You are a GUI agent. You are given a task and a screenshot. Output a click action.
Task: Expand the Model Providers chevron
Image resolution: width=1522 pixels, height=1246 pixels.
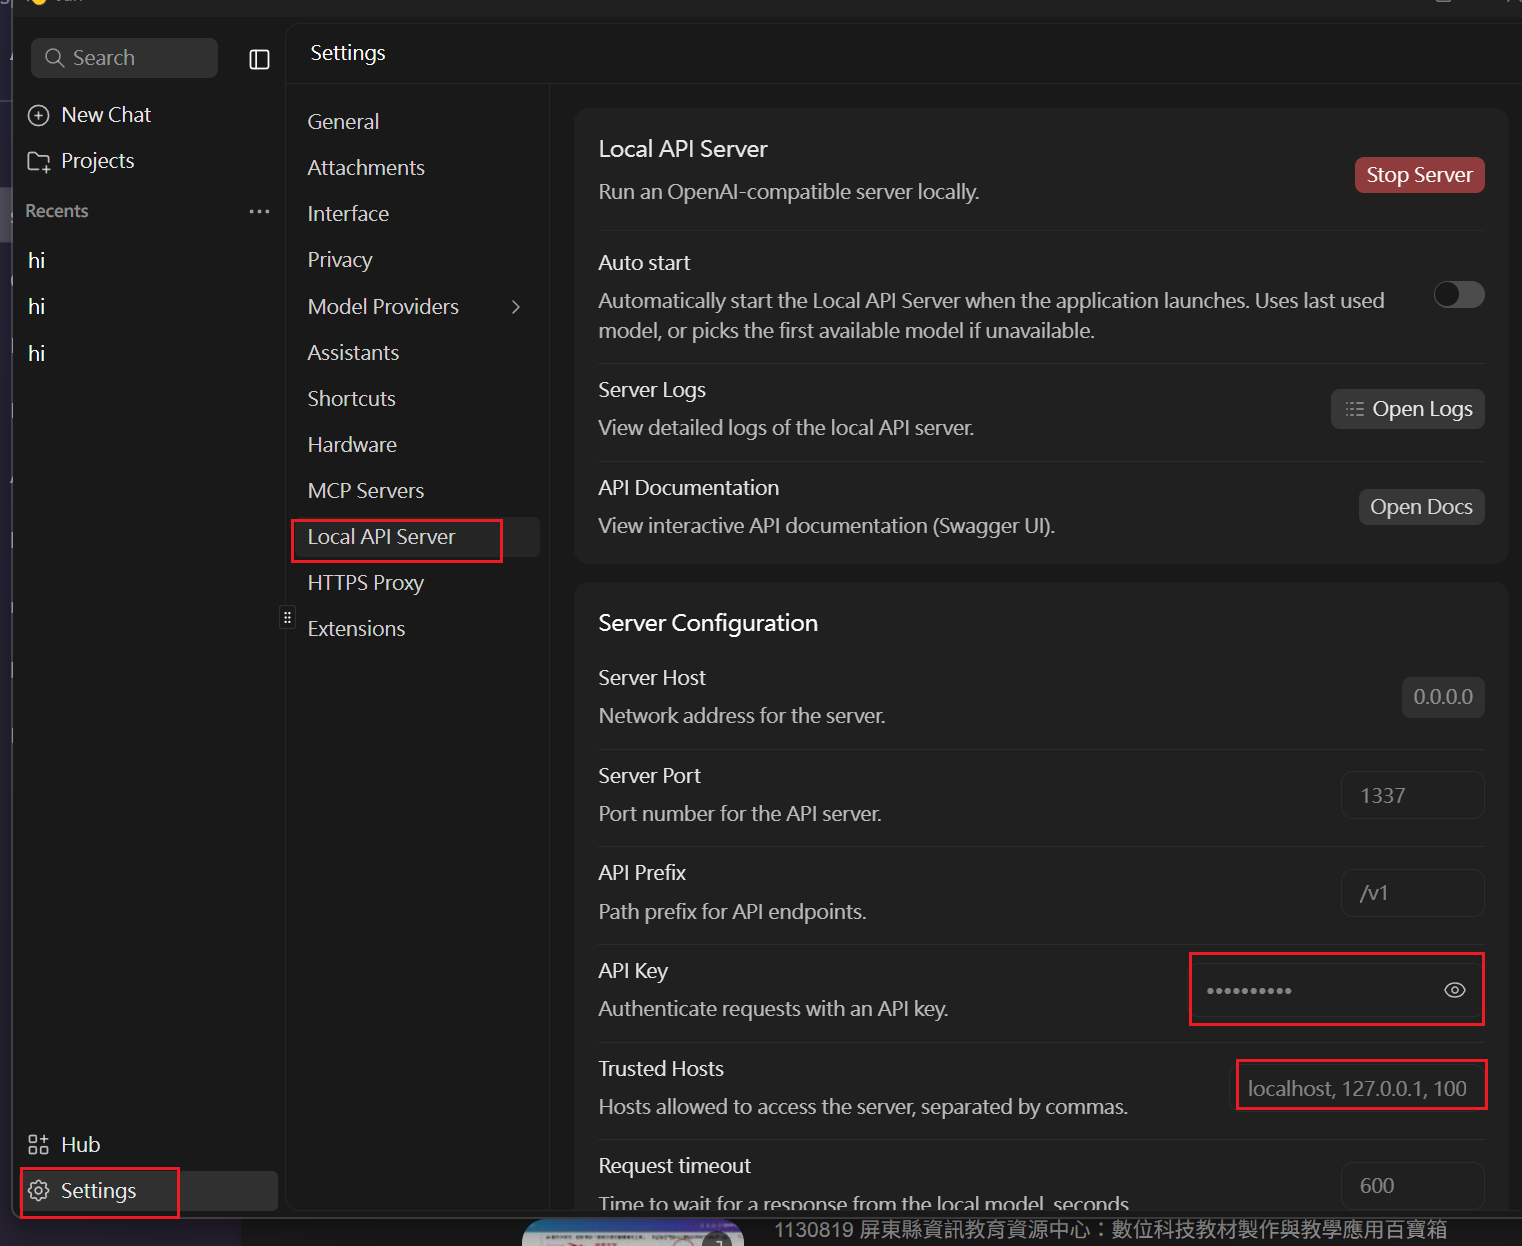516,307
